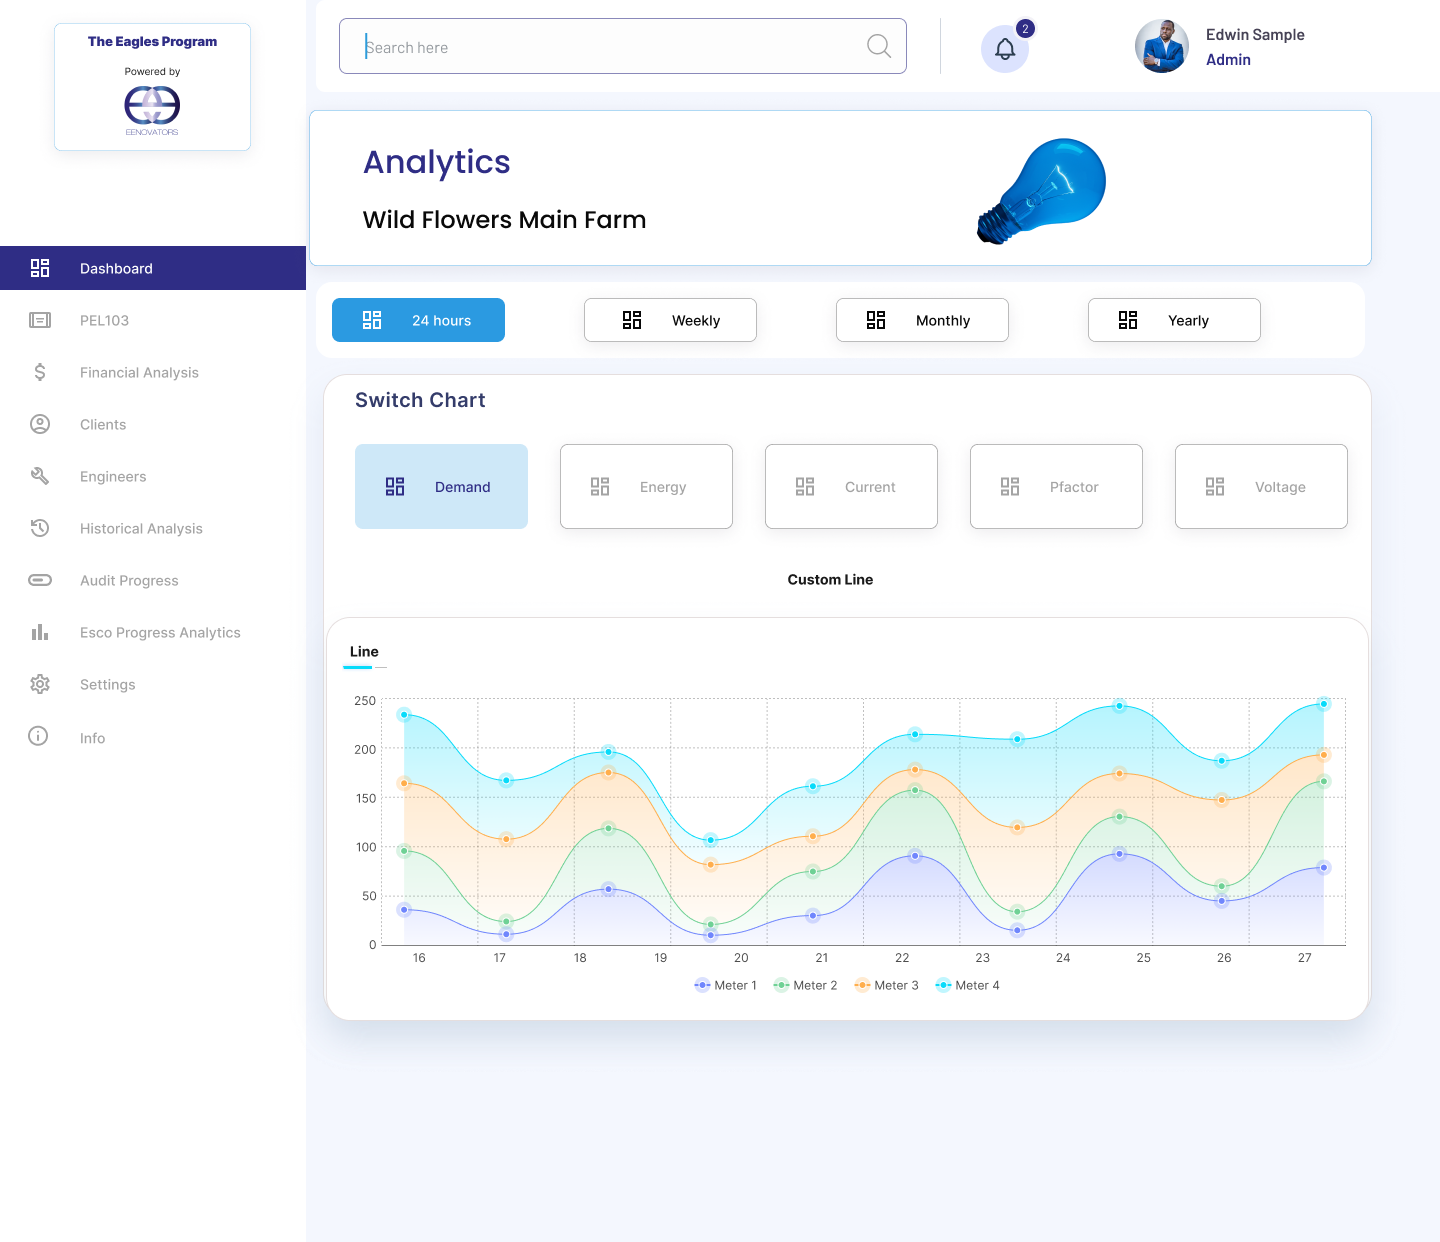
Task: Switch chart to Current
Action: (851, 486)
